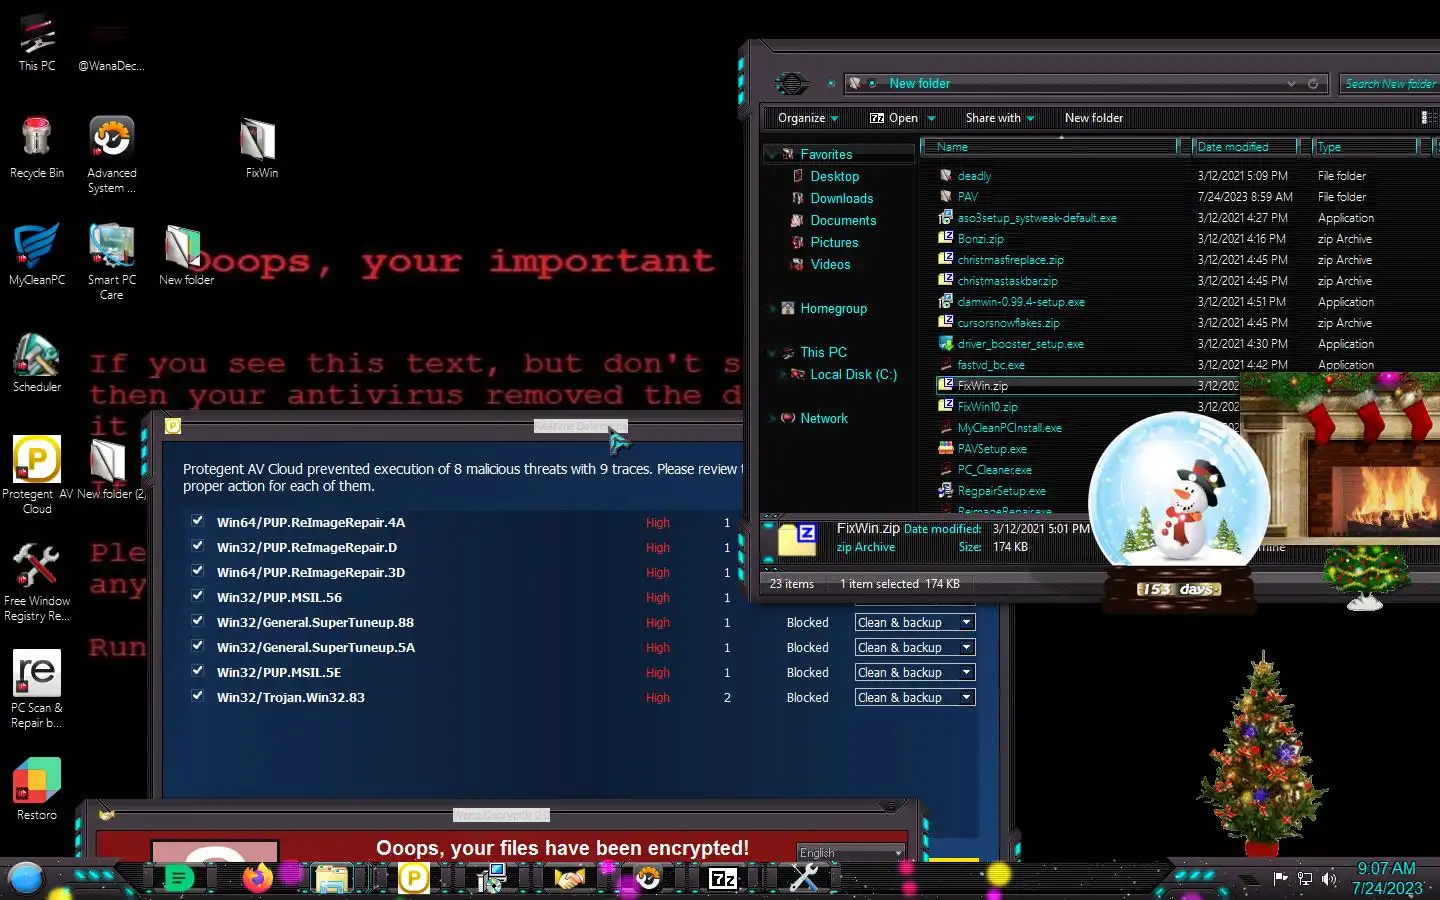Uncheck Win32/General.SuperTuneup.88 threat
This screenshot has width=1440, height=900.
[197, 621]
